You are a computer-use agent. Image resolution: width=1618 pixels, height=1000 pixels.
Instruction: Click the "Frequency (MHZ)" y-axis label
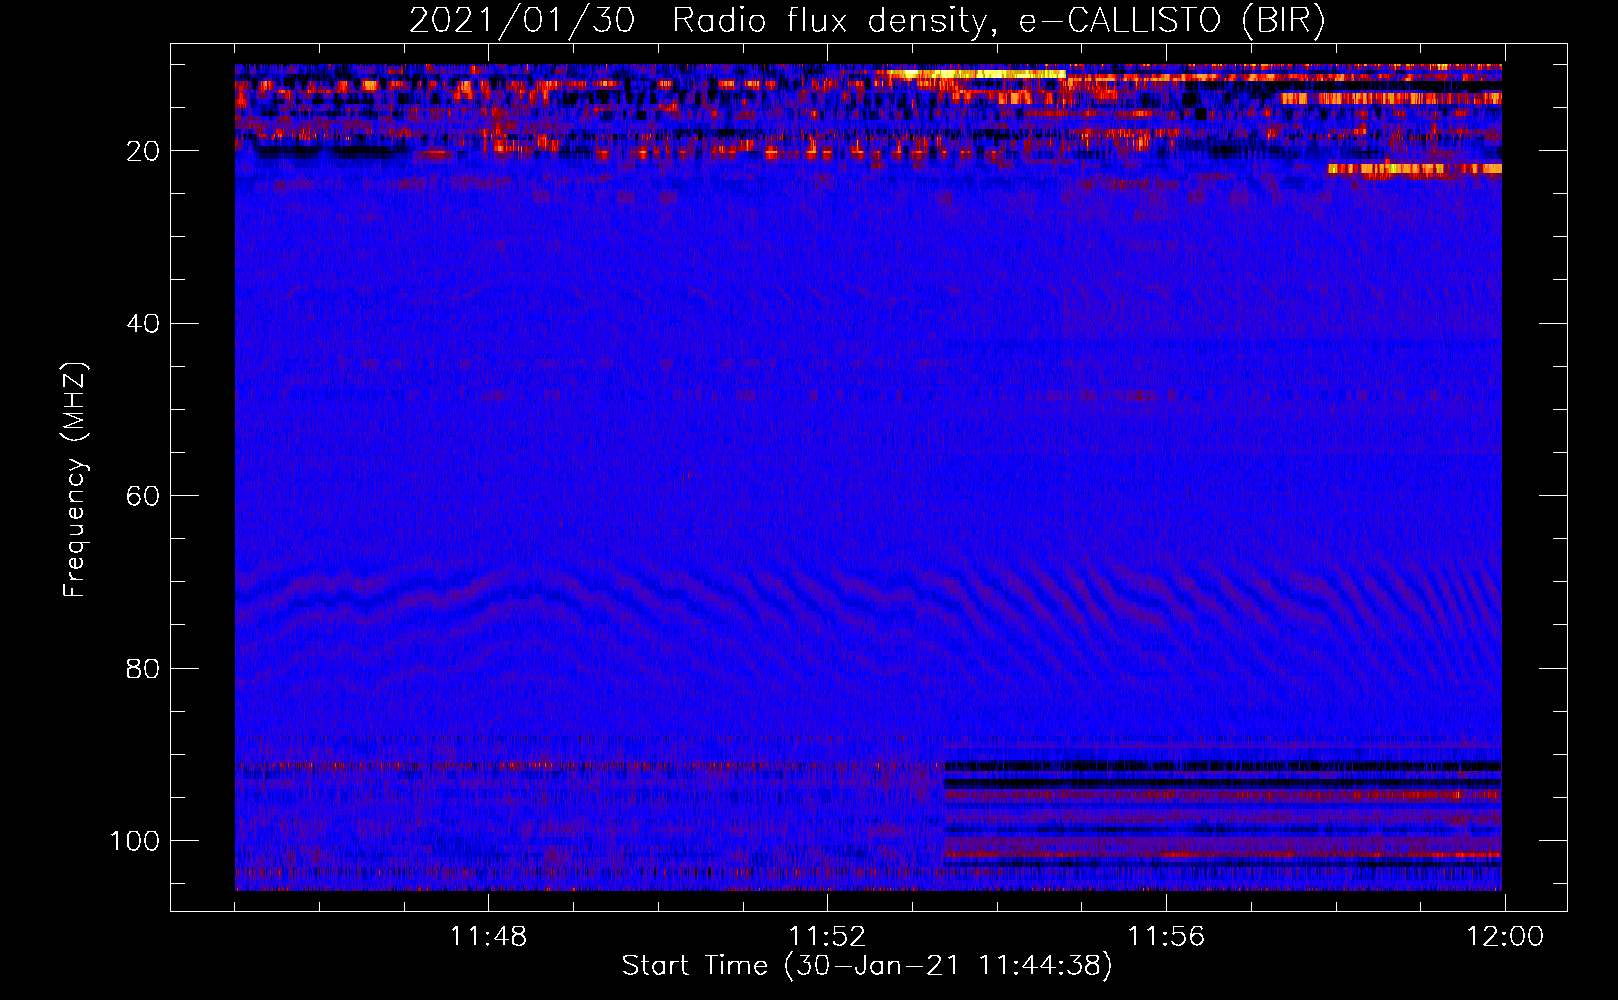pos(75,479)
